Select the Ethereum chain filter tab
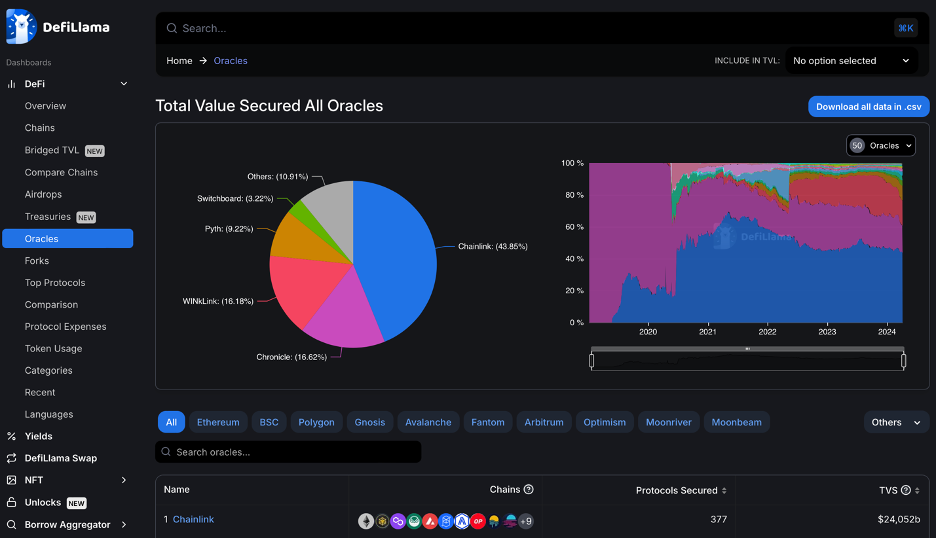The width and height of the screenshot is (936, 538). tap(218, 422)
